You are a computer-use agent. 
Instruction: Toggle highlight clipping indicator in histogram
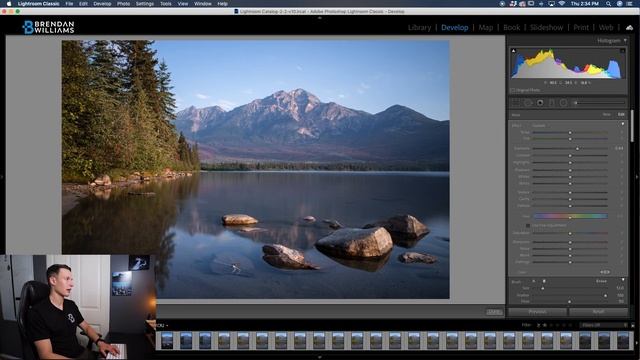pyautogui.click(x=622, y=51)
